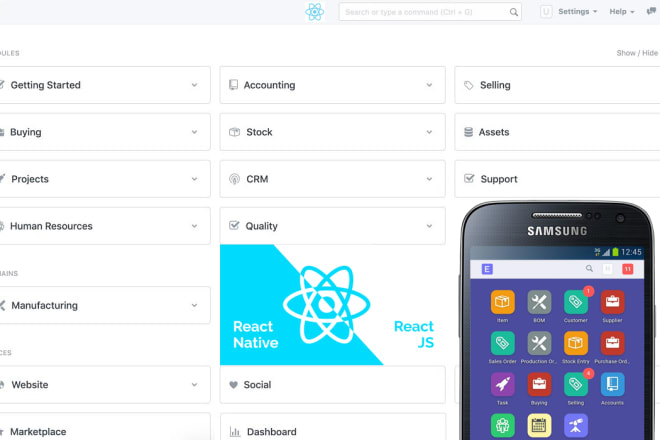Click the Social module label
The height and width of the screenshot is (440, 660).
[257, 385]
